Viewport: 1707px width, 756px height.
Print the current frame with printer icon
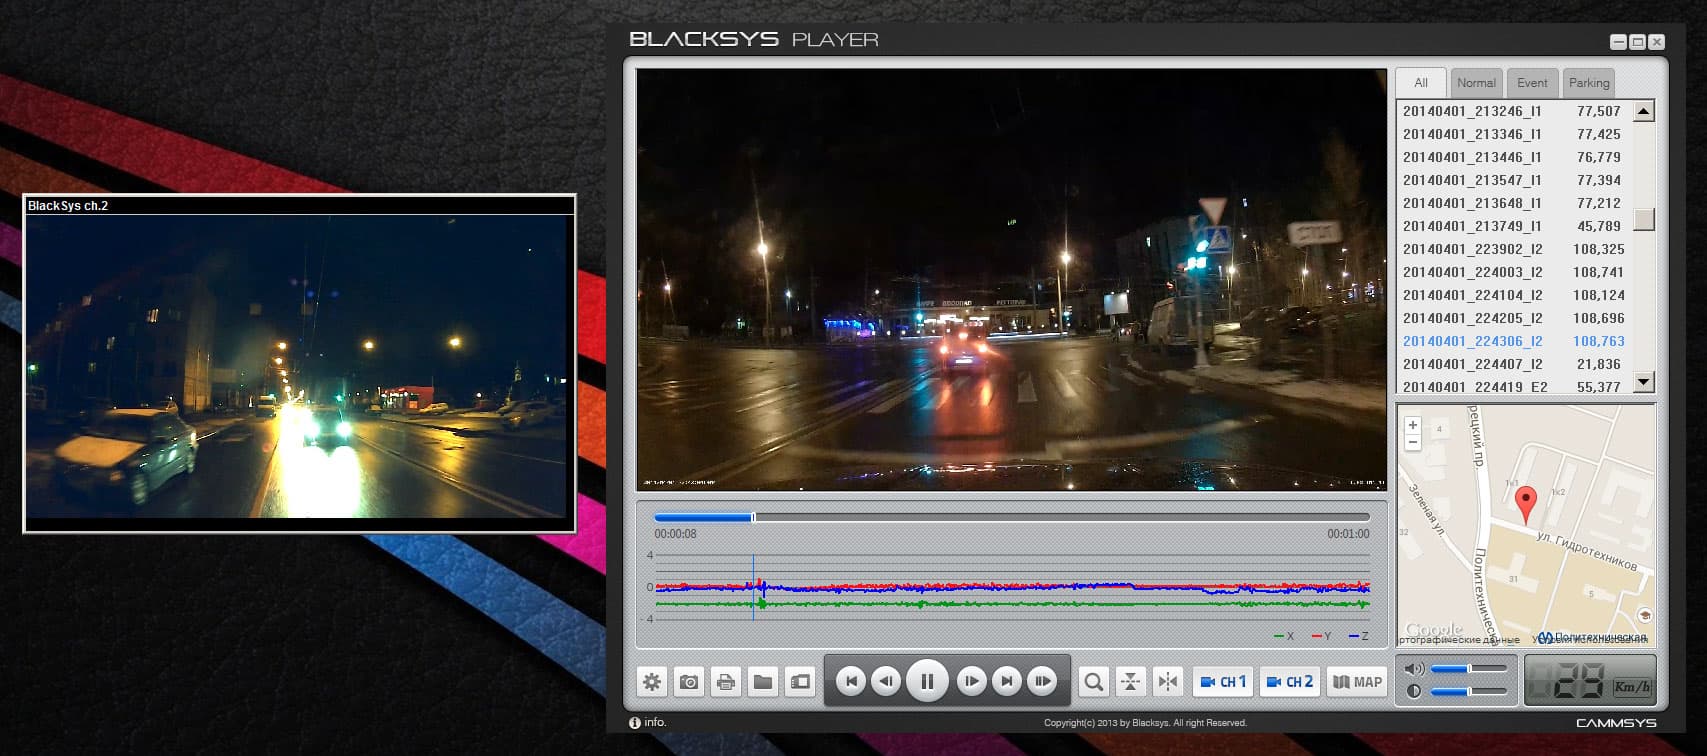pyautogui.click(x=726, y=682)
